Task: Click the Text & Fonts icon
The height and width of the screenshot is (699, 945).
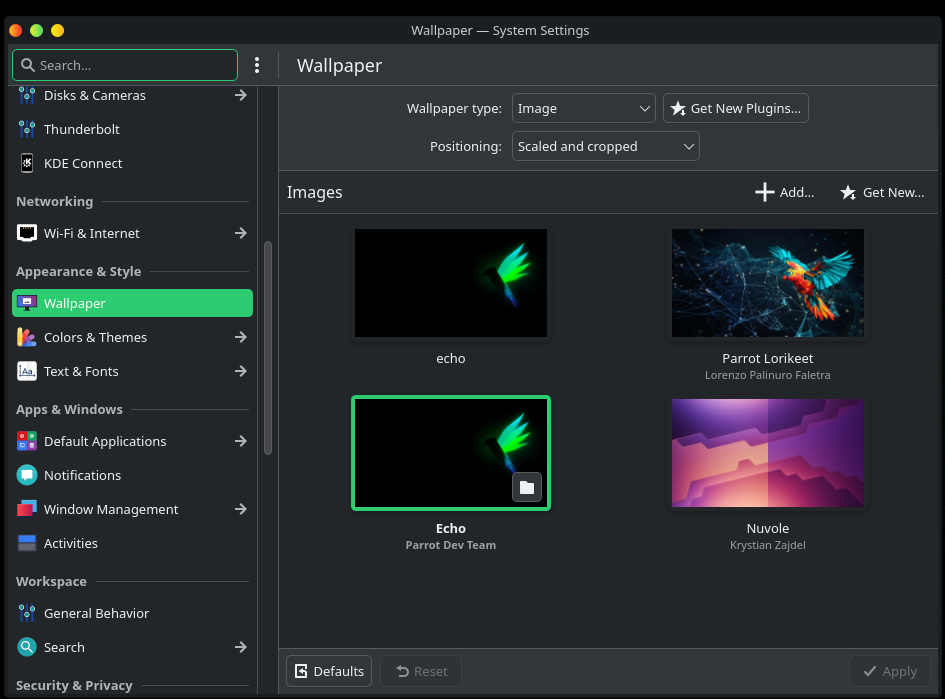Action: coord(27,371)
